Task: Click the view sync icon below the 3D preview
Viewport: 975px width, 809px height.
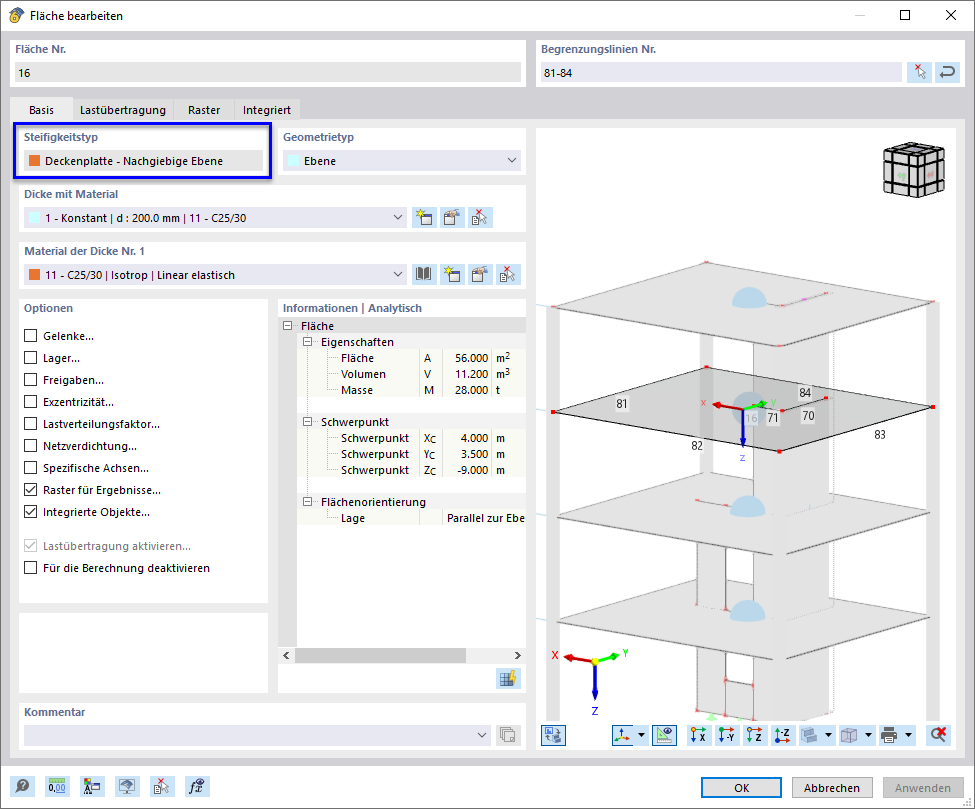Action: coord(553,735)
